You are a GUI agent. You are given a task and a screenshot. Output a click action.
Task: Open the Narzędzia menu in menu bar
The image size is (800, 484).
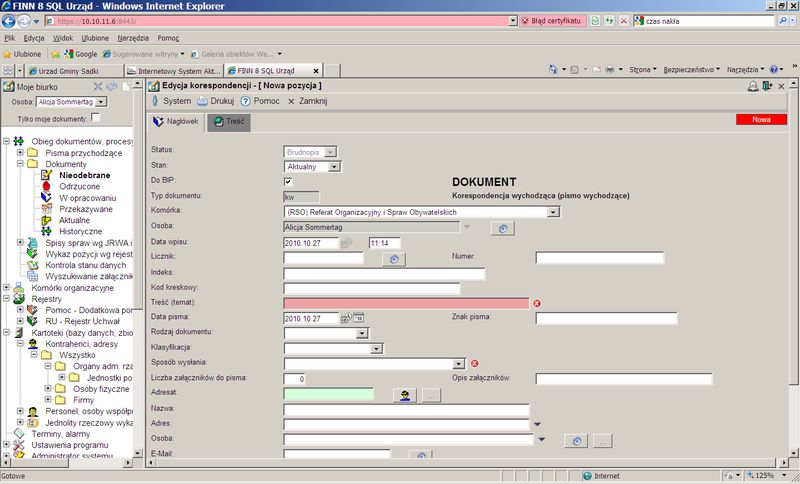coord(133,38)
